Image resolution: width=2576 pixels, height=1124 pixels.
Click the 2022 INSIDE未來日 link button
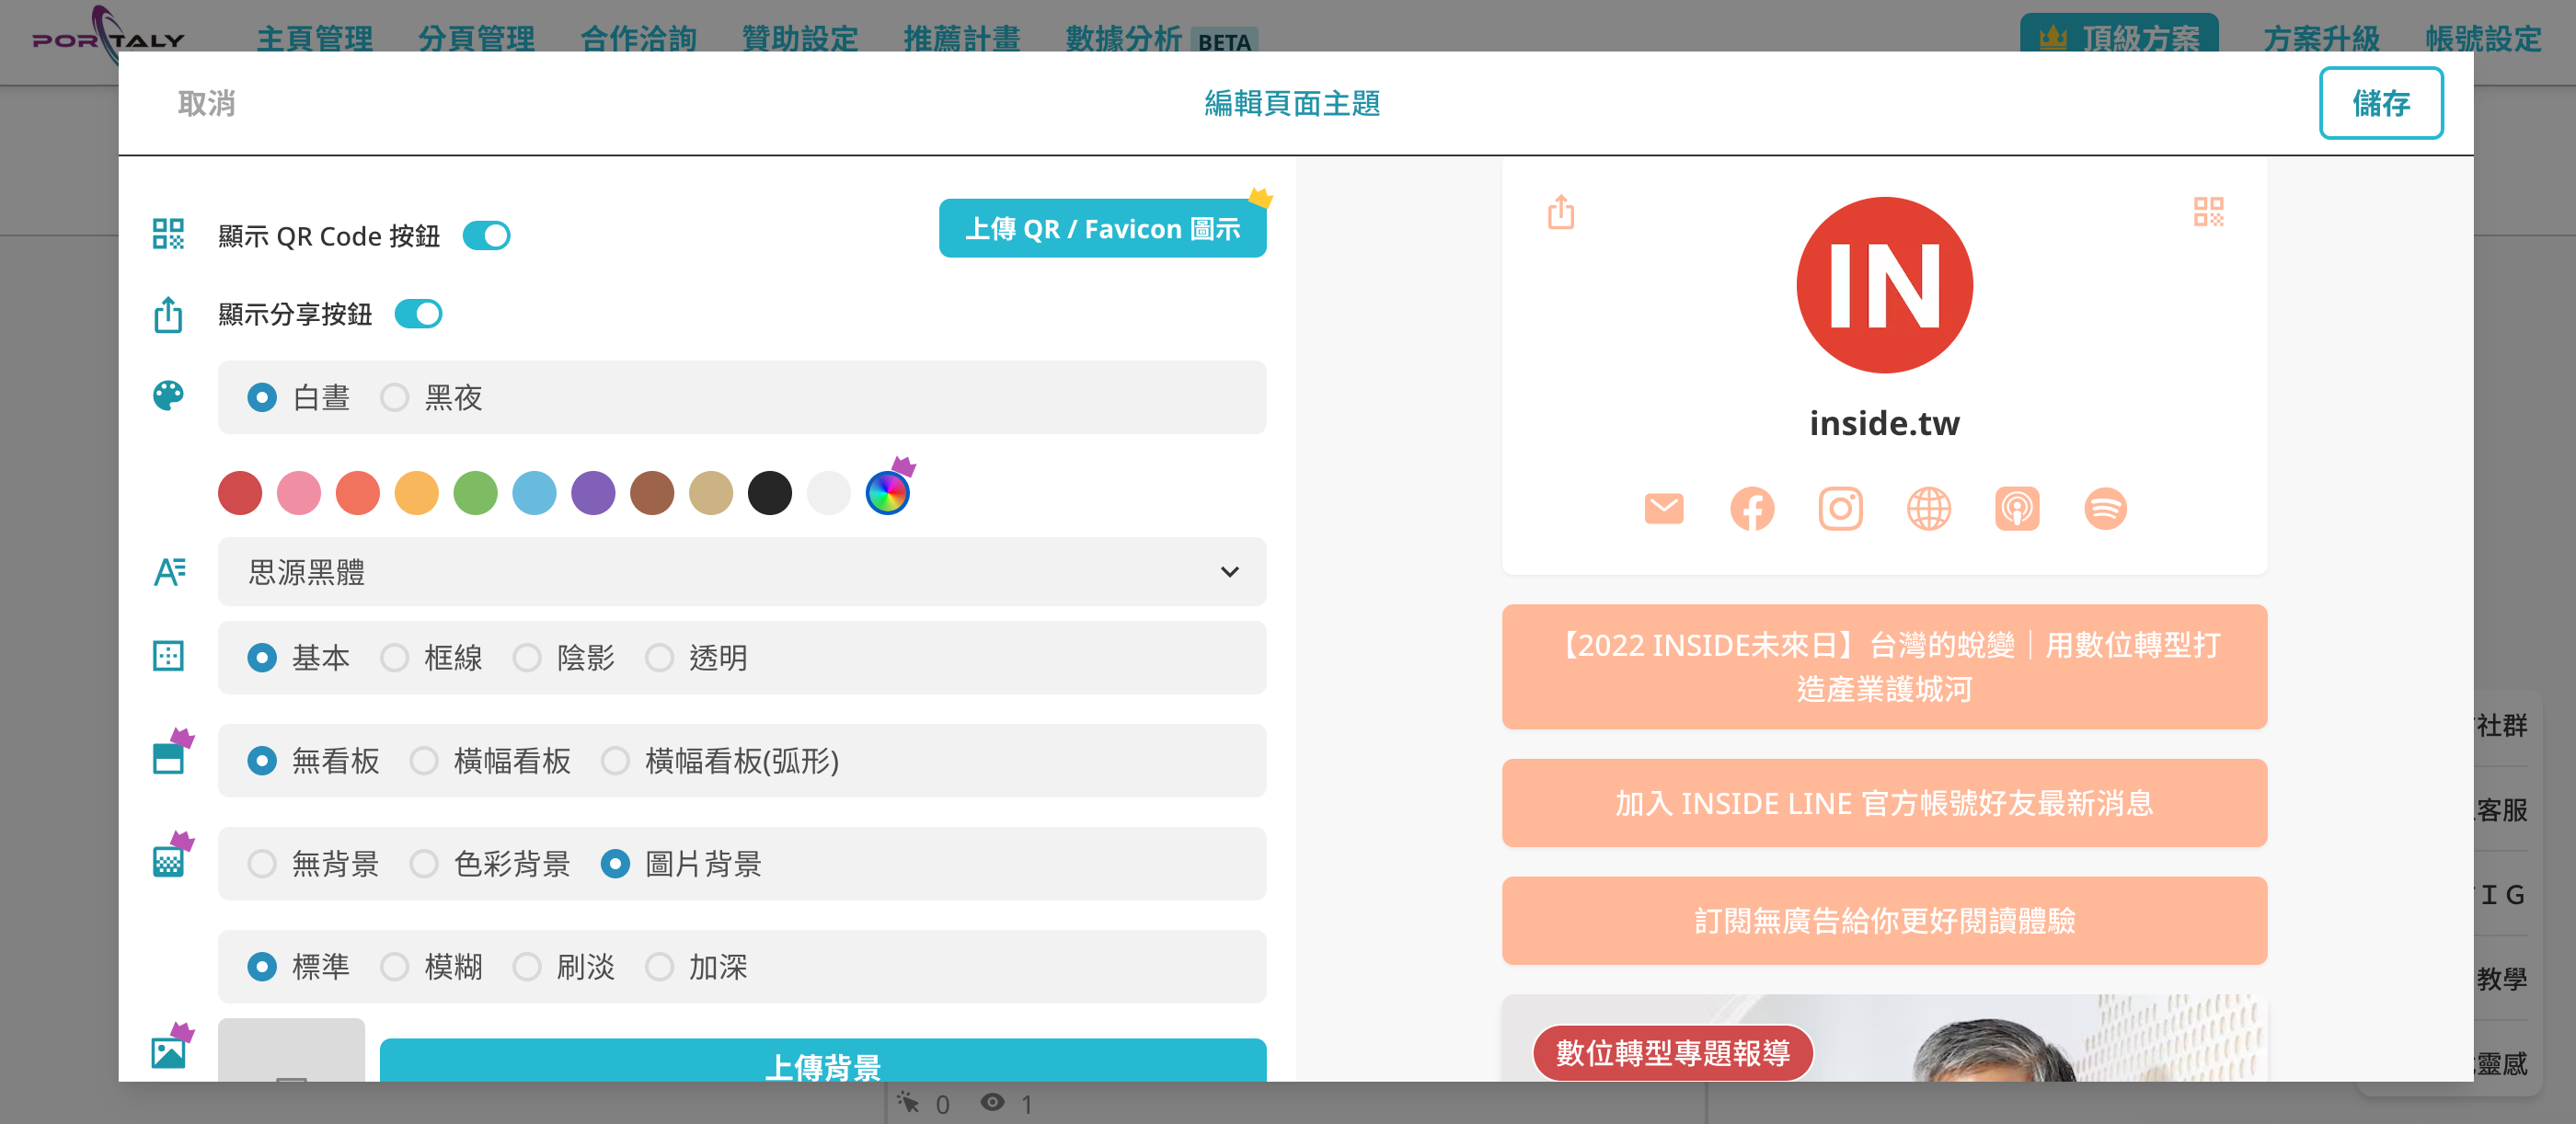[1884, 667]
